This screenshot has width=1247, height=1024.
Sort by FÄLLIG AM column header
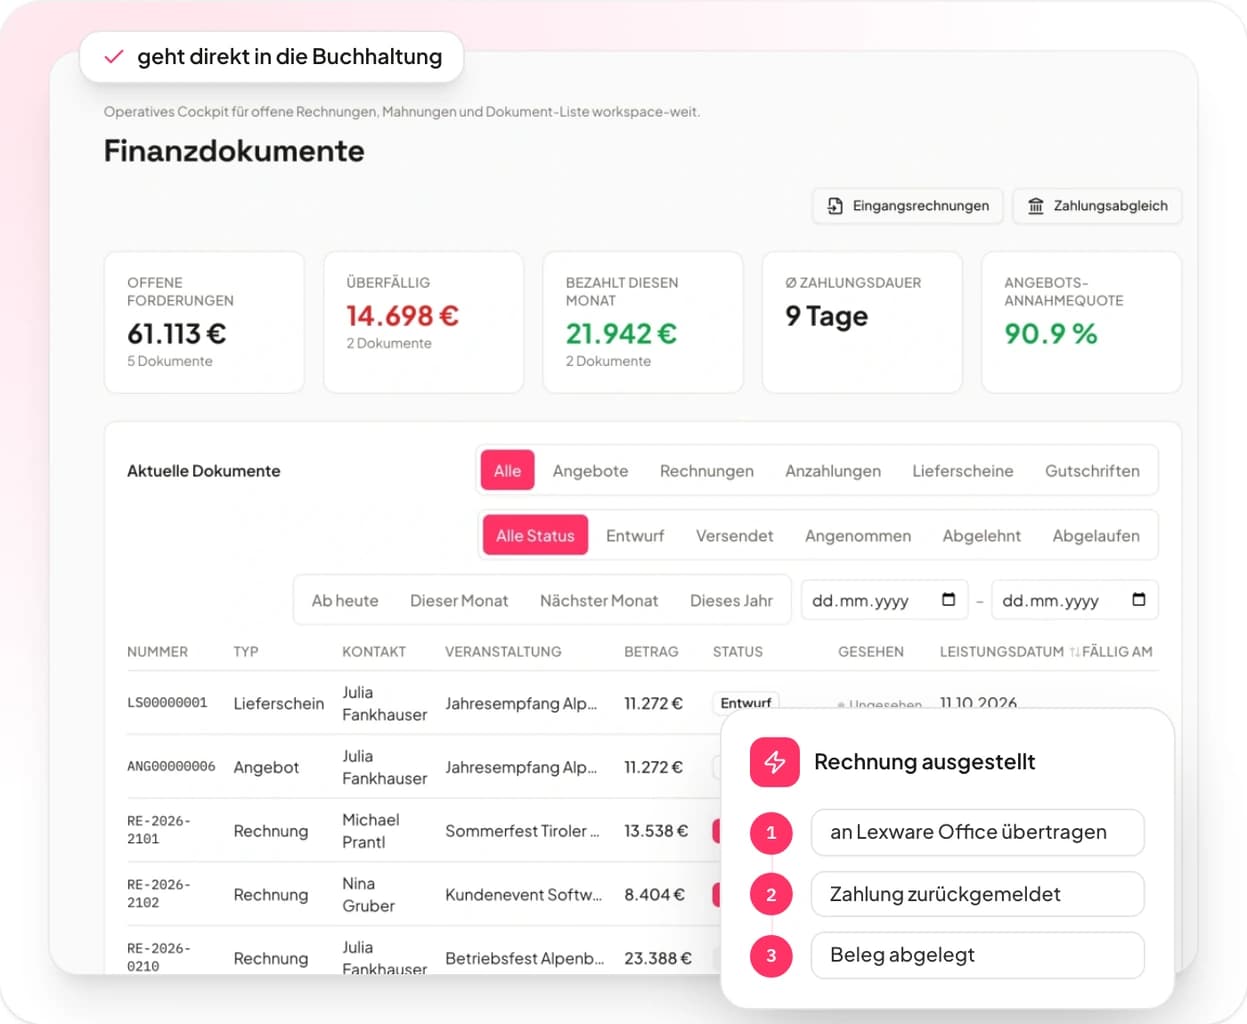click(1117, 652)
